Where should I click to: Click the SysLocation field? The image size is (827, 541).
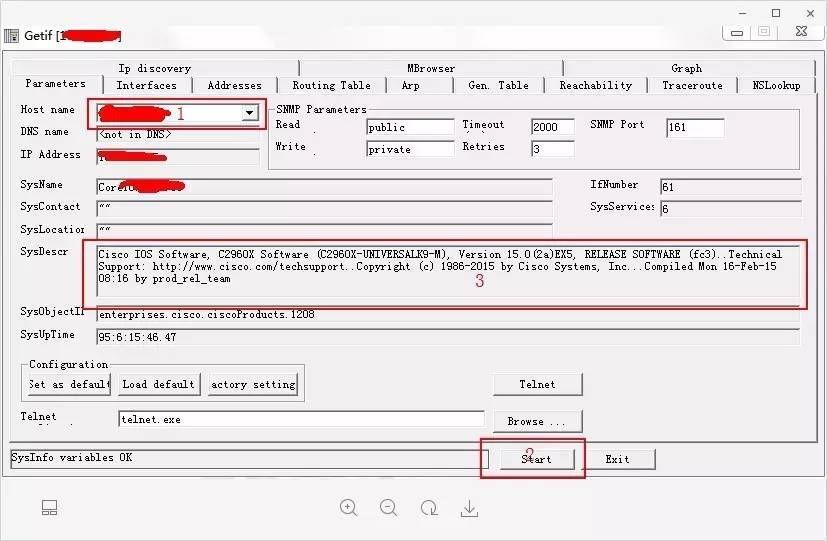[324, 230]
